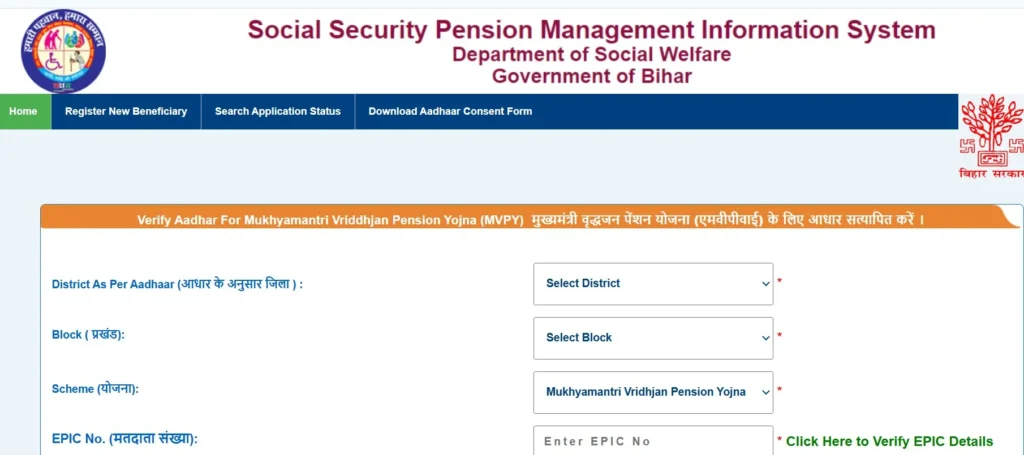The height and width of the screenshot is (455, 1024).
Task: Click the बिहार सरकार caption under emblem
Action: (991, 174)
